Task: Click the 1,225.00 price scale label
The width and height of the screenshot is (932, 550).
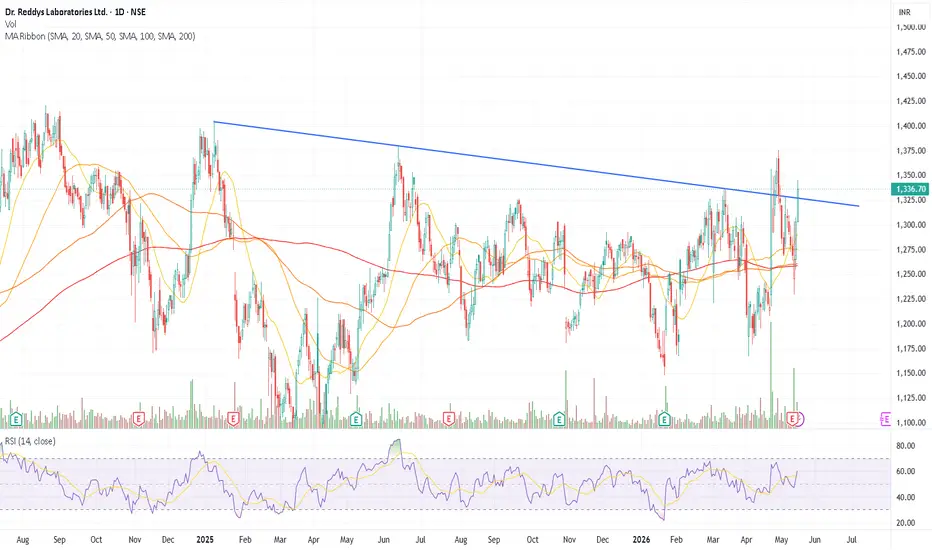Action: coord(911,299)
